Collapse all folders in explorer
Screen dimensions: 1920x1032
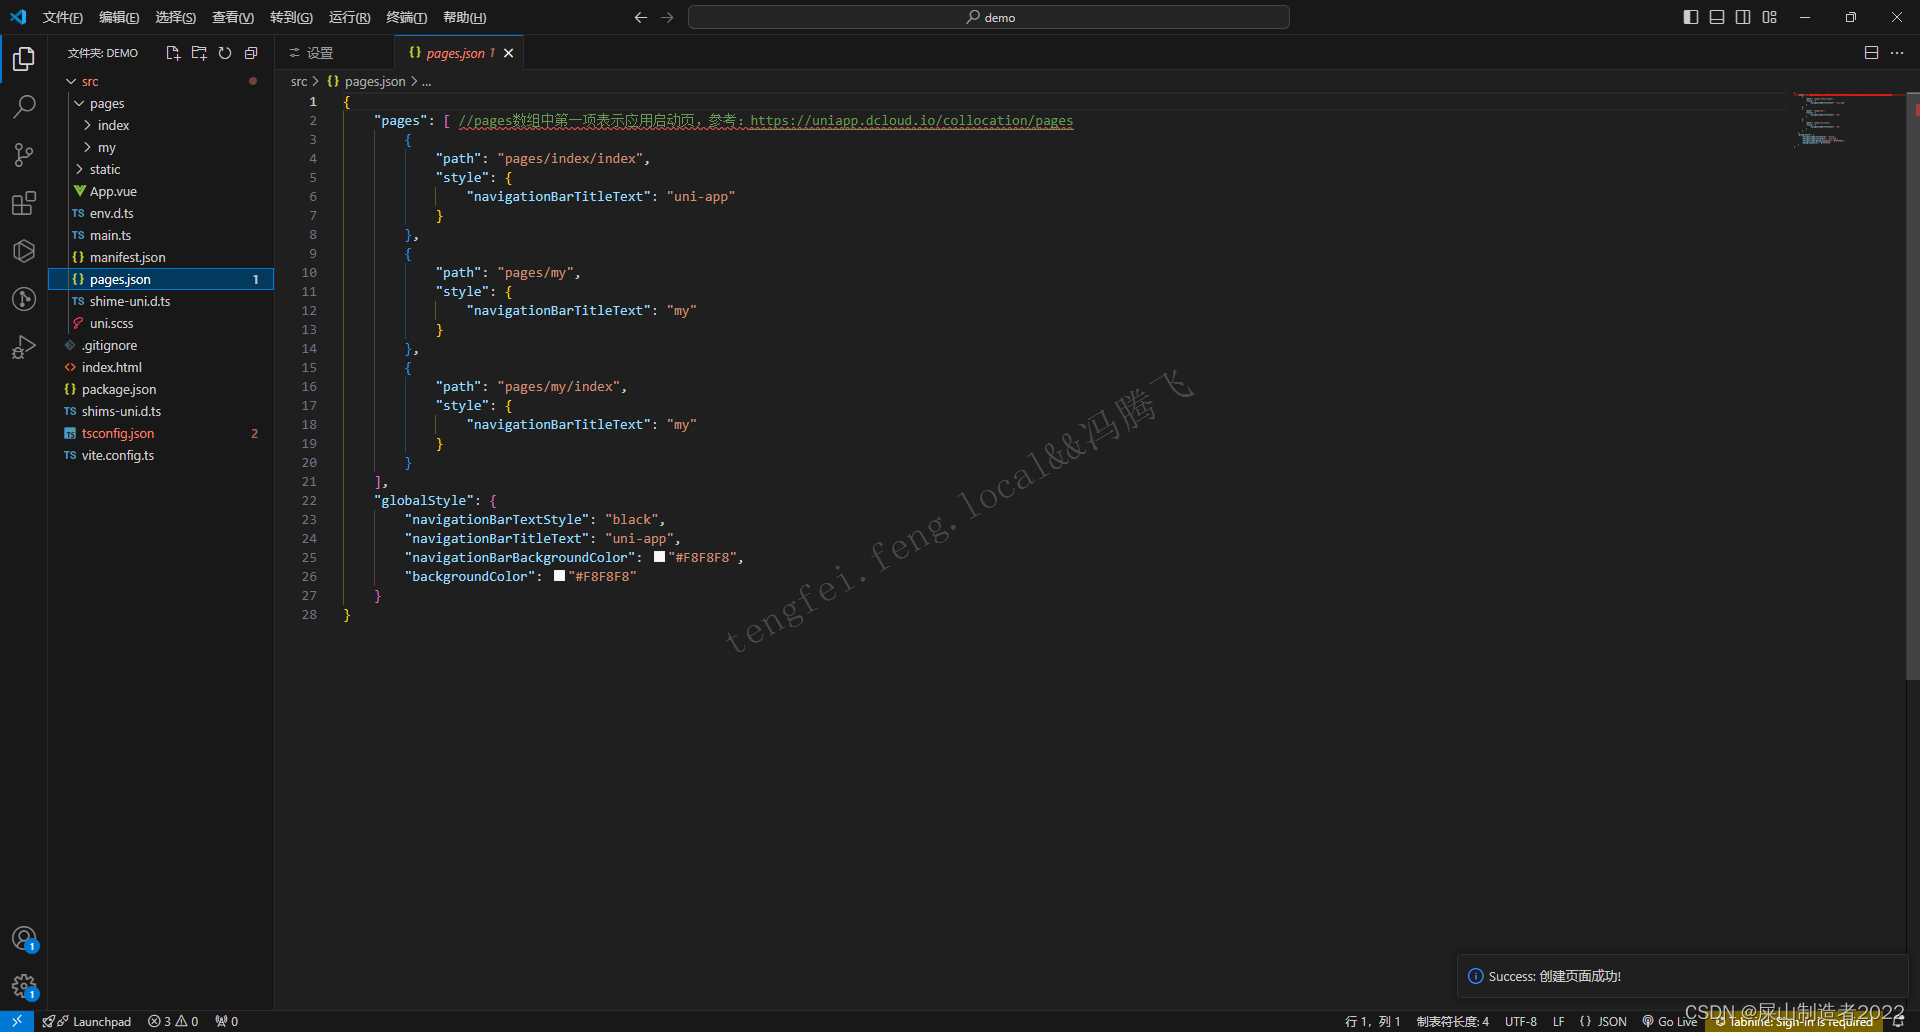pyautogui.click(x=251, y=53)
